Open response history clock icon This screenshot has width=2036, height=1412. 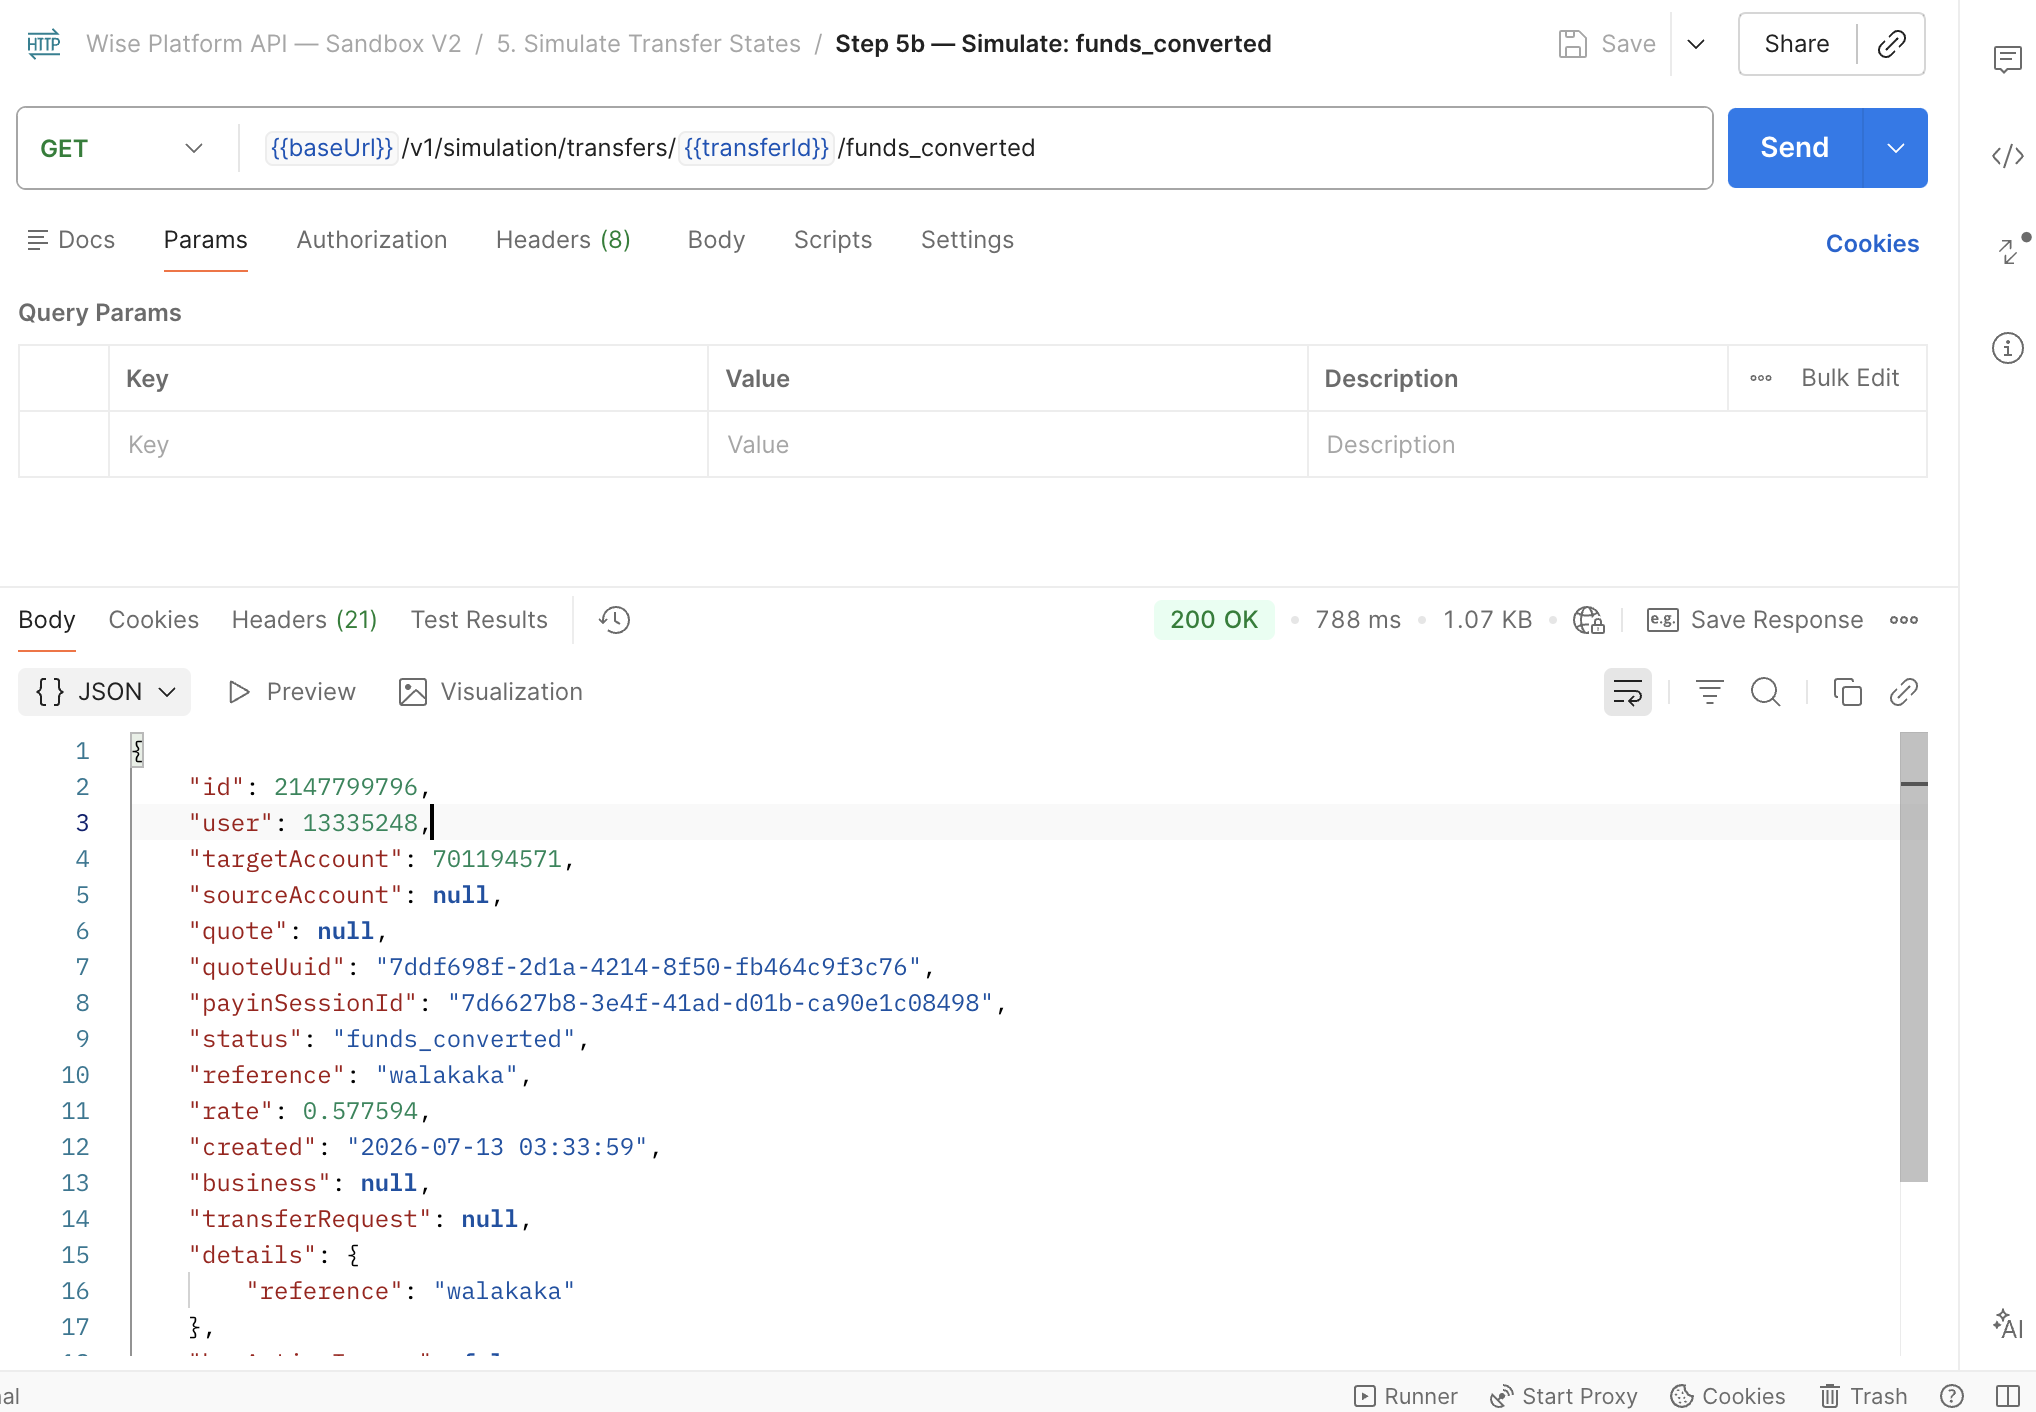(614, 620)
